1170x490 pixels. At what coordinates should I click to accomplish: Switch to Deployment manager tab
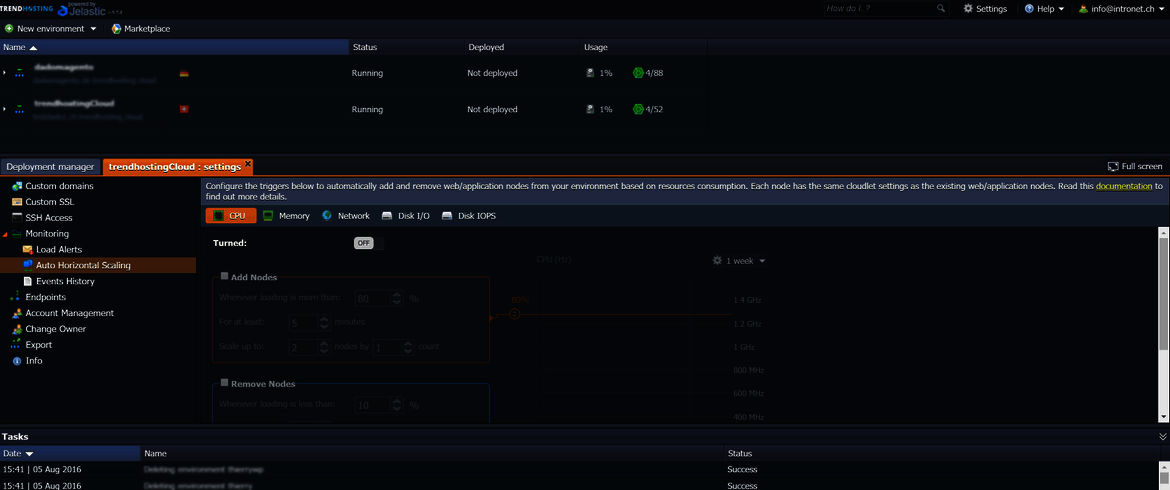click(x=51, y=166)
